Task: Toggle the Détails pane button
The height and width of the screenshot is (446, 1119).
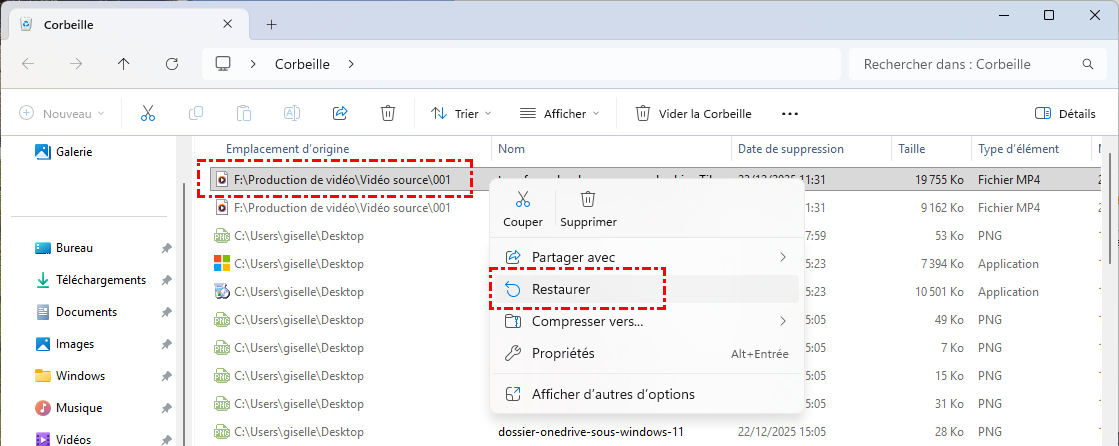Action: pos(1064,113)
